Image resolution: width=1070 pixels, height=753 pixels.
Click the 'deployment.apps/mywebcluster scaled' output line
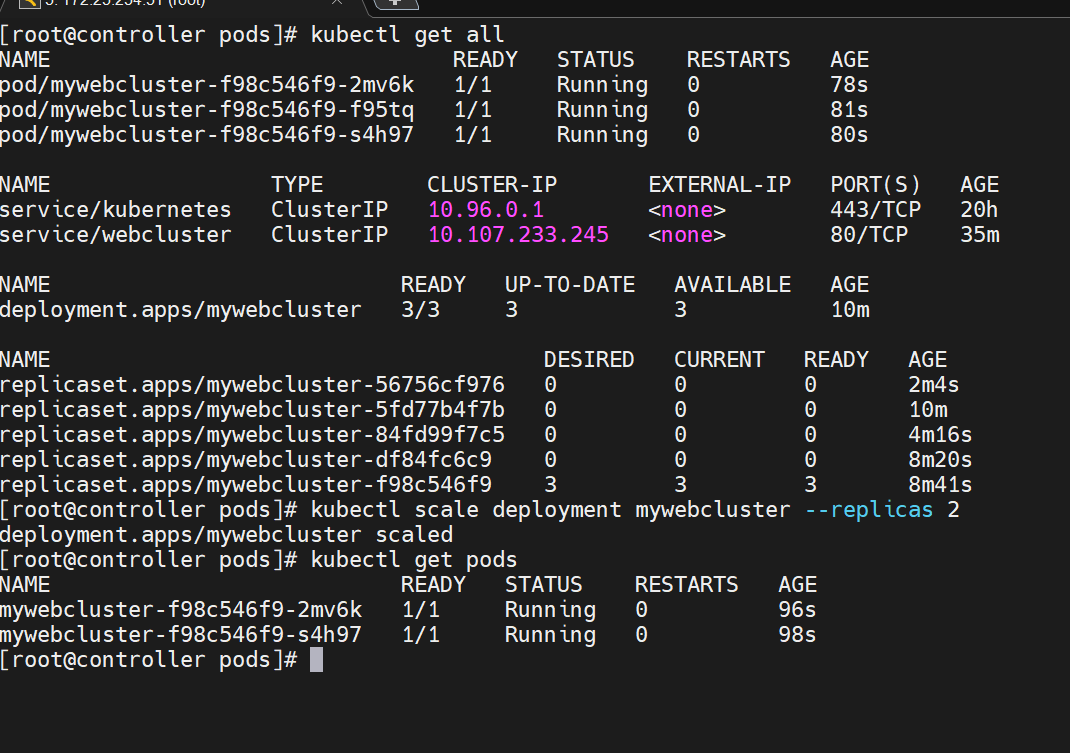(x=227, y=535)
